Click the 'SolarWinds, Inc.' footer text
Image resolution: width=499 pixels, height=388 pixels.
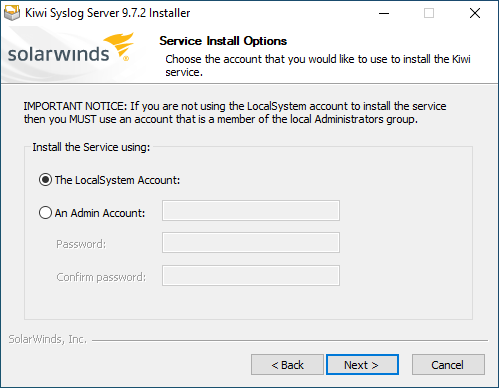point(47,339)
